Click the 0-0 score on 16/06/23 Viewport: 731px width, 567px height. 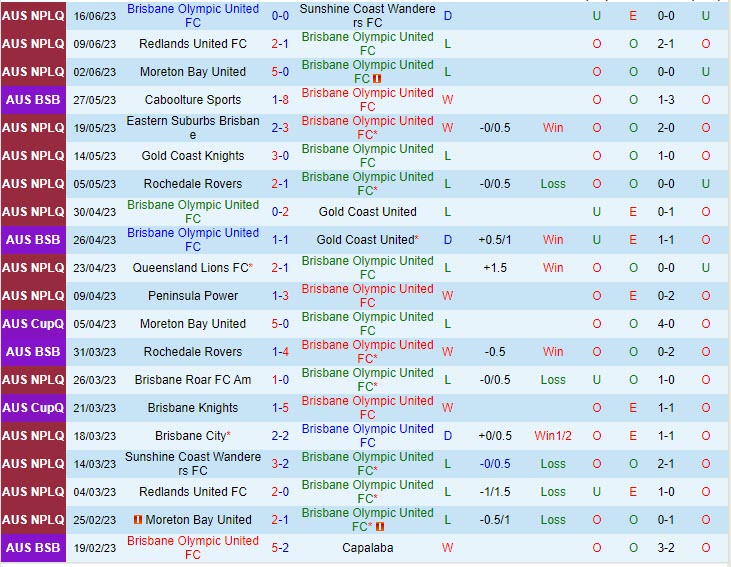point(280,16)
